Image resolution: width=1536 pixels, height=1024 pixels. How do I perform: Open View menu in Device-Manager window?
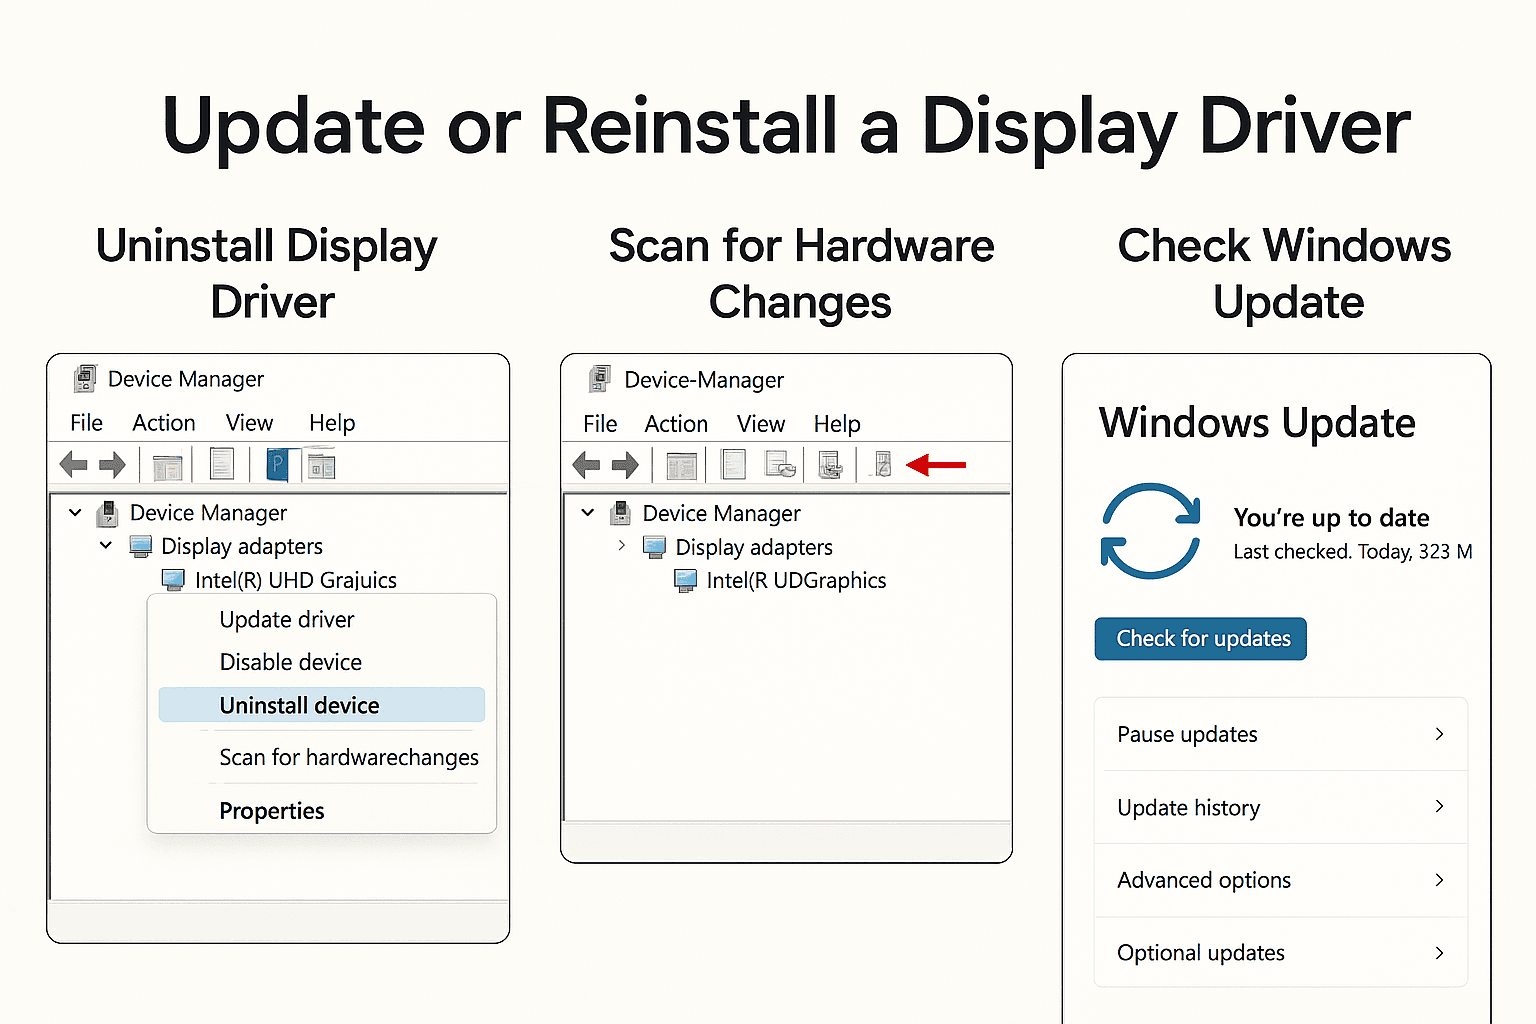761,424
